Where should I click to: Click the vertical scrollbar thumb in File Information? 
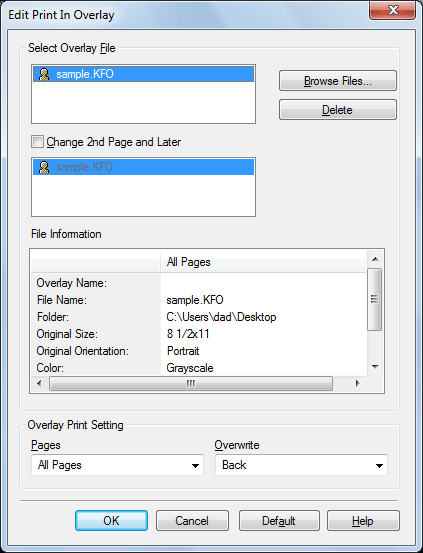(375, 299)
